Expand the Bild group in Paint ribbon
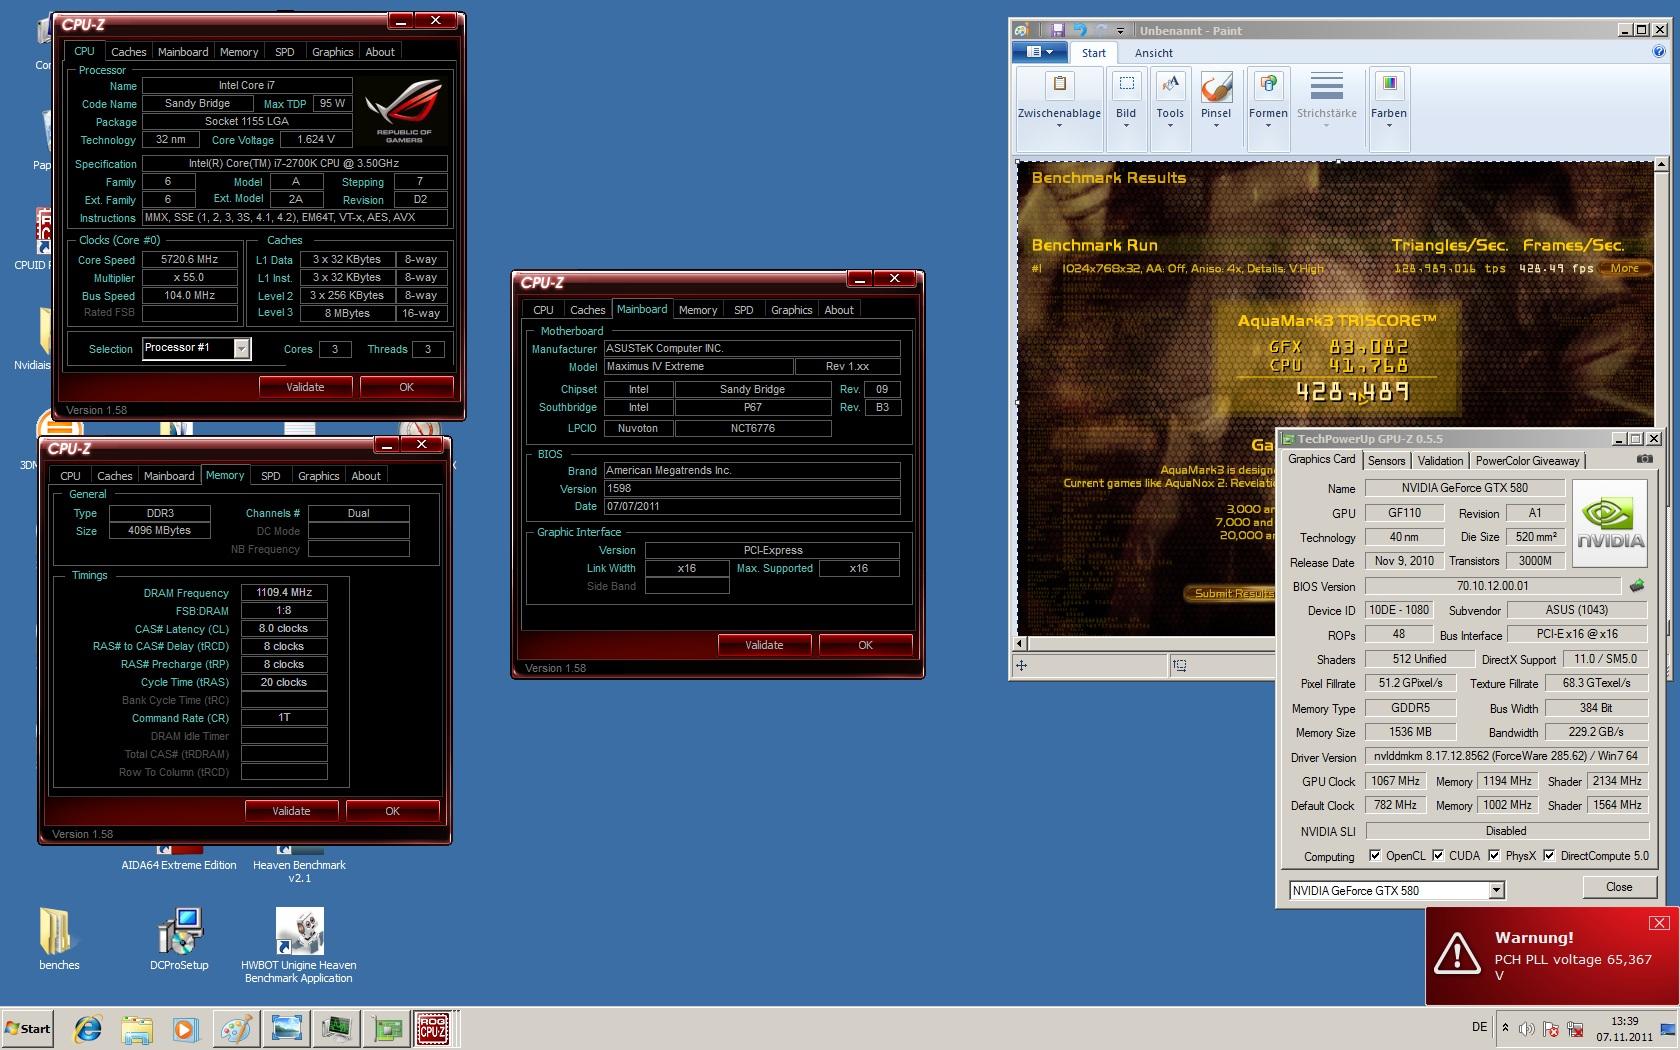Image resolution: width=1680 pixels, height=1050 pixels. 1126,111
